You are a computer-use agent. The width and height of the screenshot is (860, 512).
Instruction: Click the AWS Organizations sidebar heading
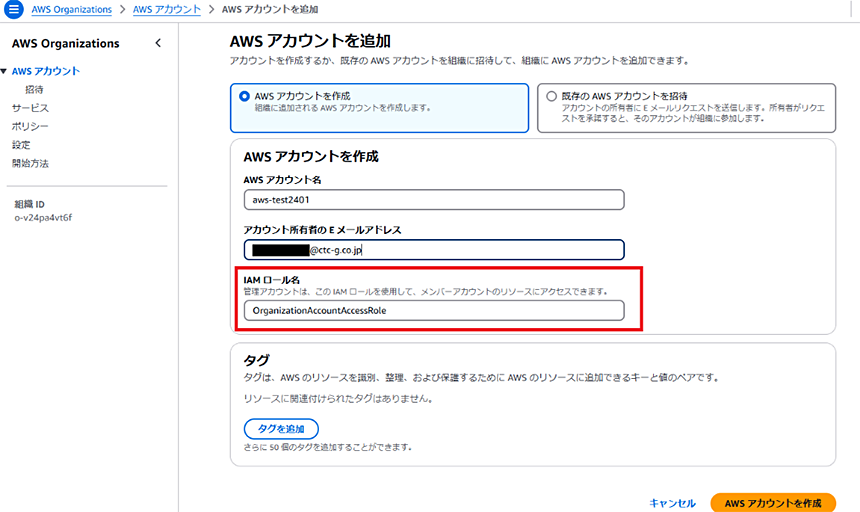65,43
